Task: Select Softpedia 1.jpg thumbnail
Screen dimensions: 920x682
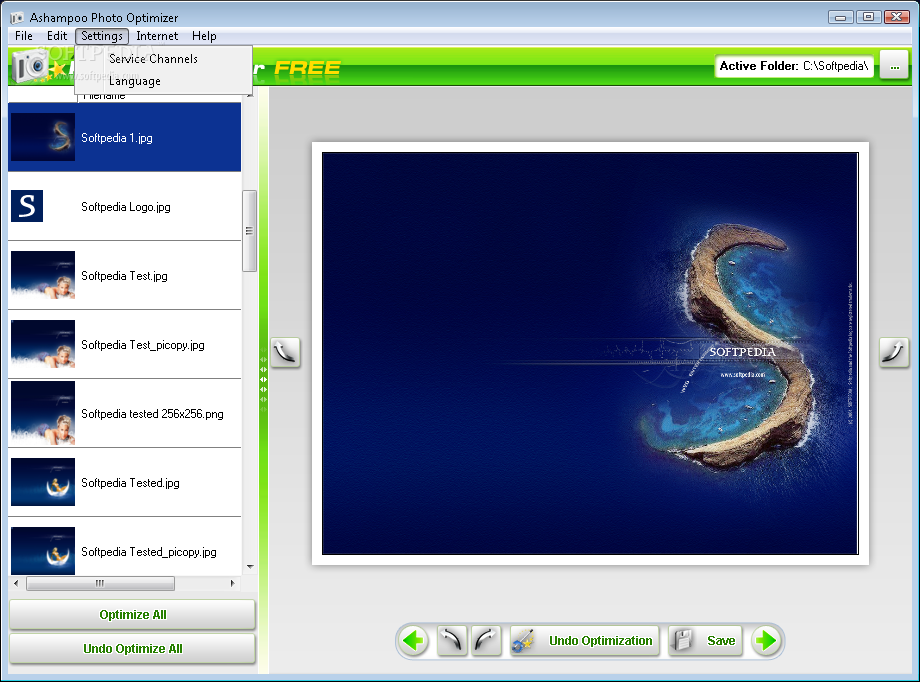Action: coord(43,137)
